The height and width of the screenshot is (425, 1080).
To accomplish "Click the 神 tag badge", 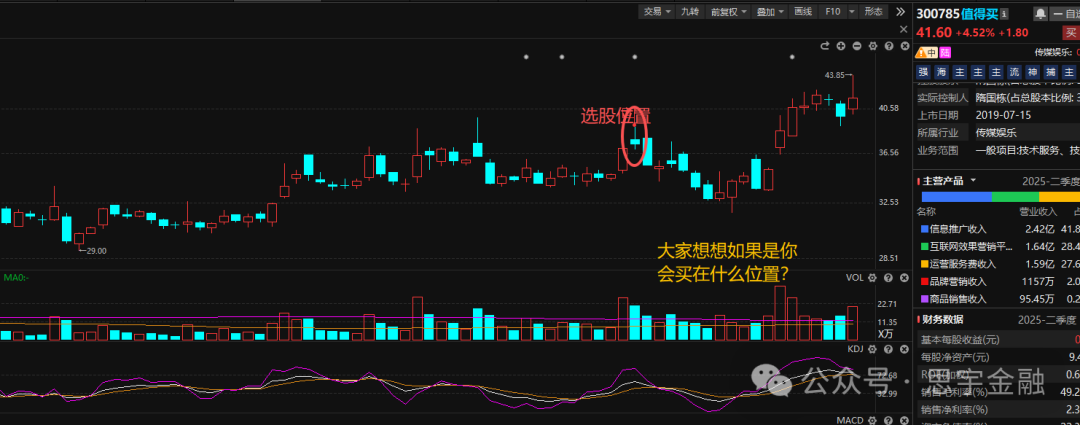I will tap(1032, 72).
